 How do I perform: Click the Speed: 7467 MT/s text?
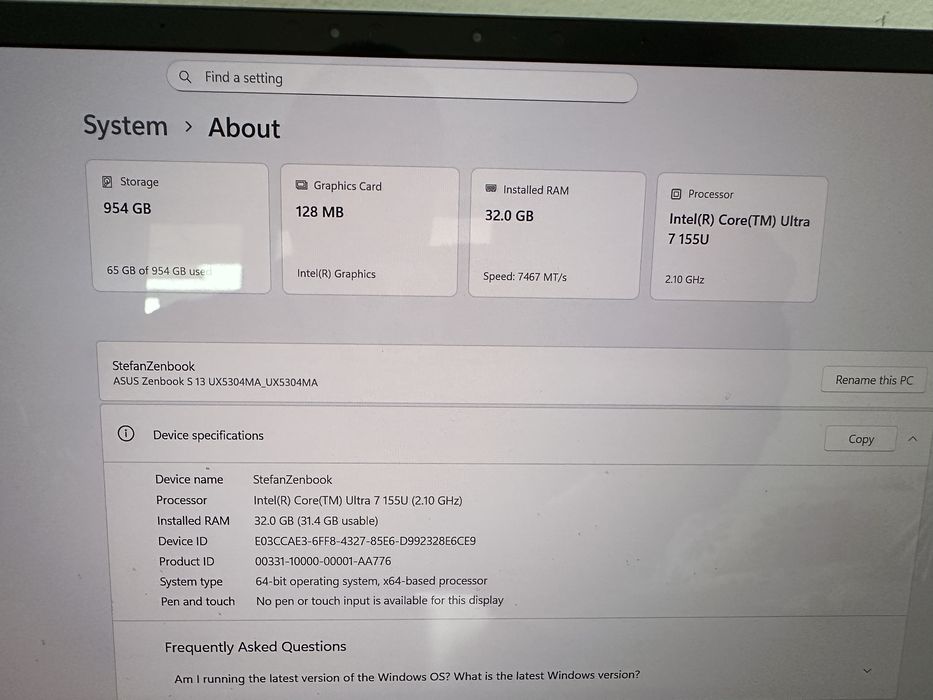click(525, 277)
